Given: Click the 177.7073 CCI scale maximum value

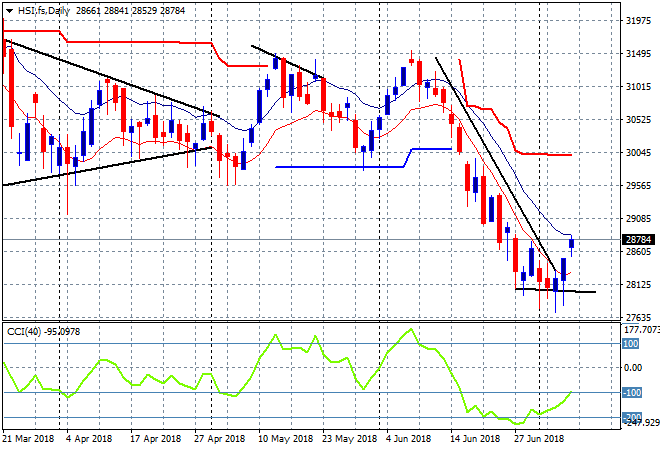Looking at the screenshot, I should point(641,330).
